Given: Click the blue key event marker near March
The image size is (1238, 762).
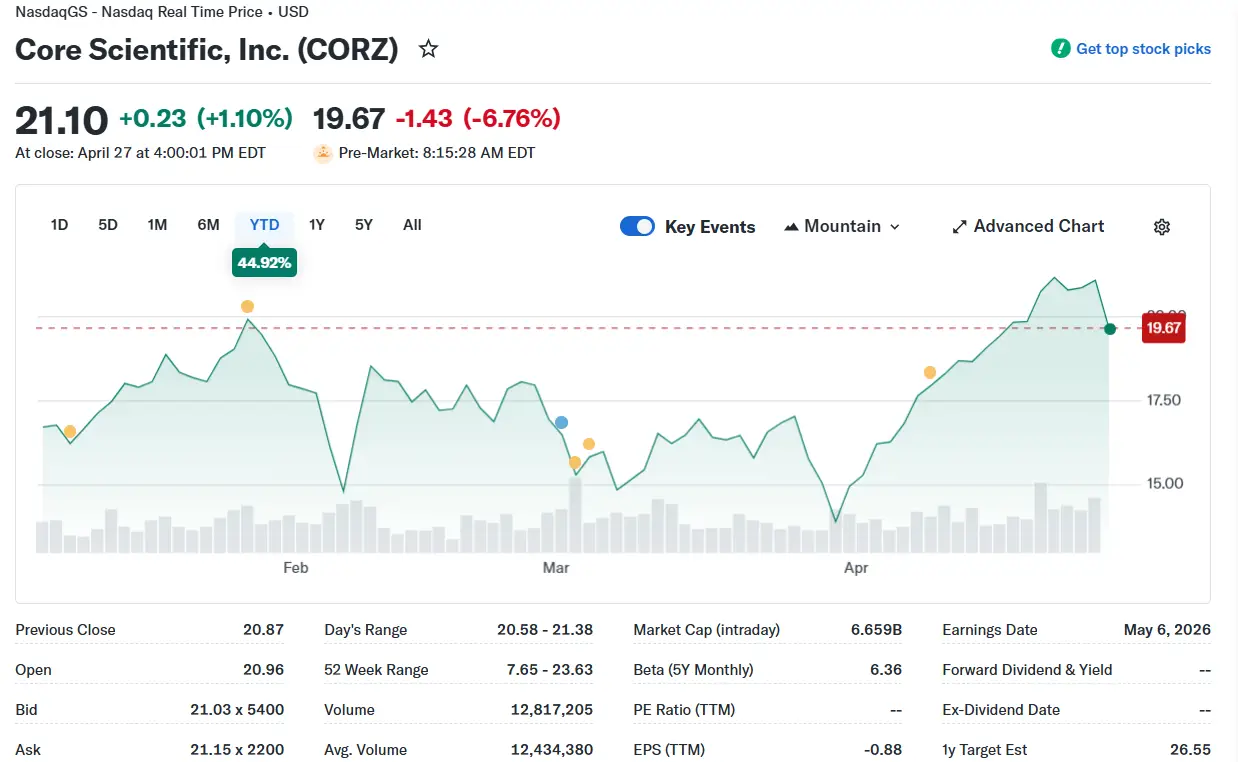Looking at the screenshot, I should (x=561, y=423).
